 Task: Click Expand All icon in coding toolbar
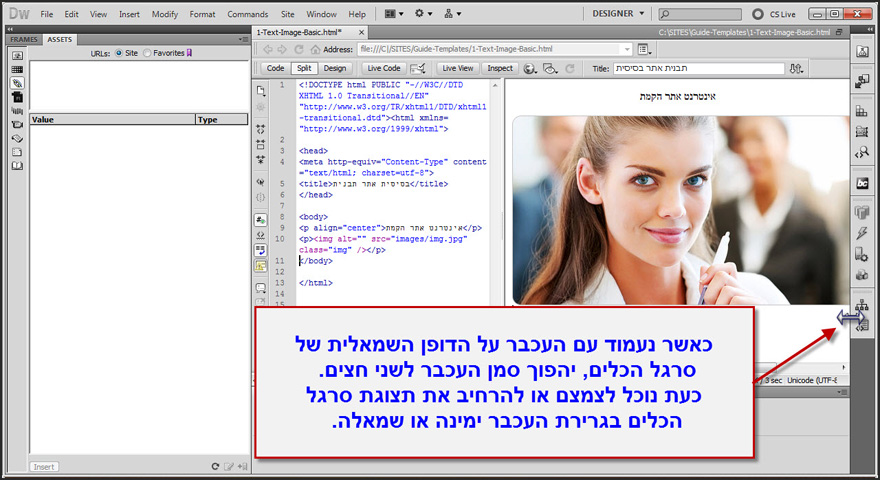pyautogui.click(x=260, y=159)
